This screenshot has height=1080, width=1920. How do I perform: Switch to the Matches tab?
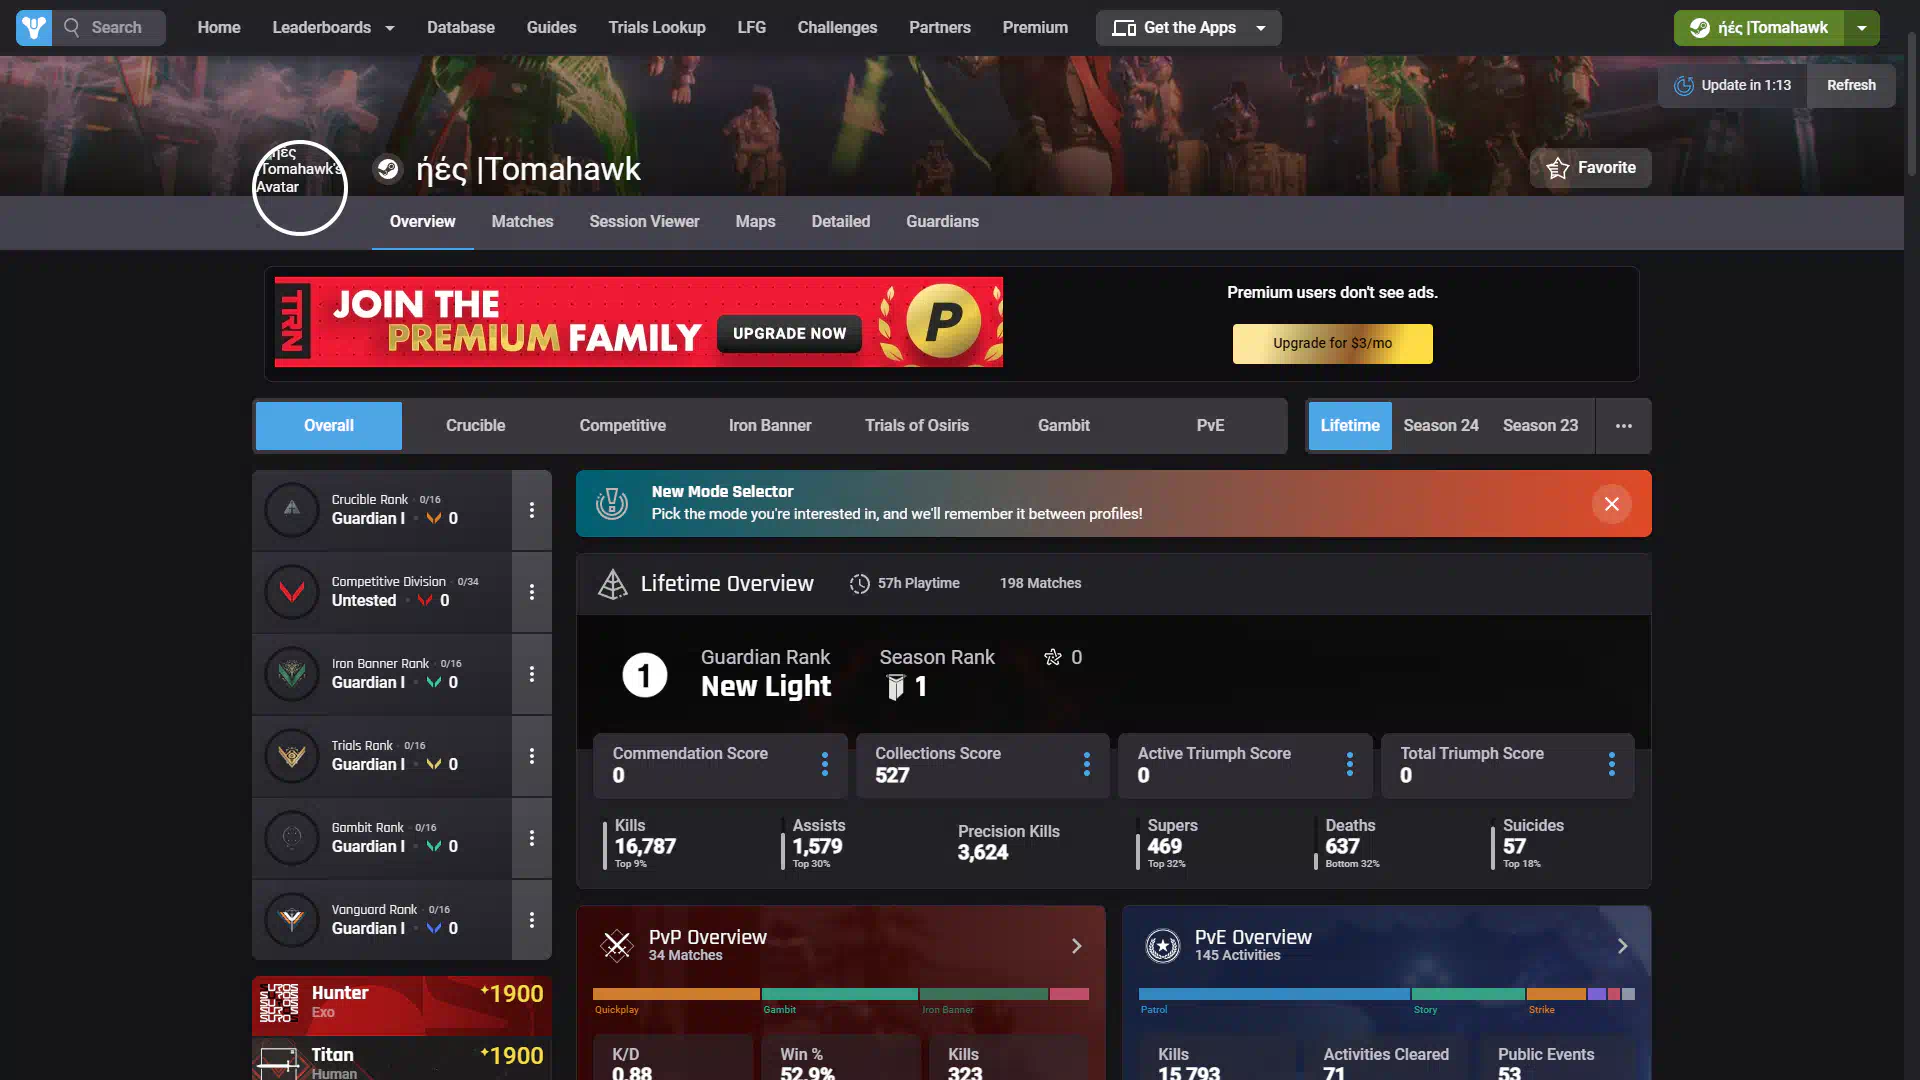click(522, 222)
